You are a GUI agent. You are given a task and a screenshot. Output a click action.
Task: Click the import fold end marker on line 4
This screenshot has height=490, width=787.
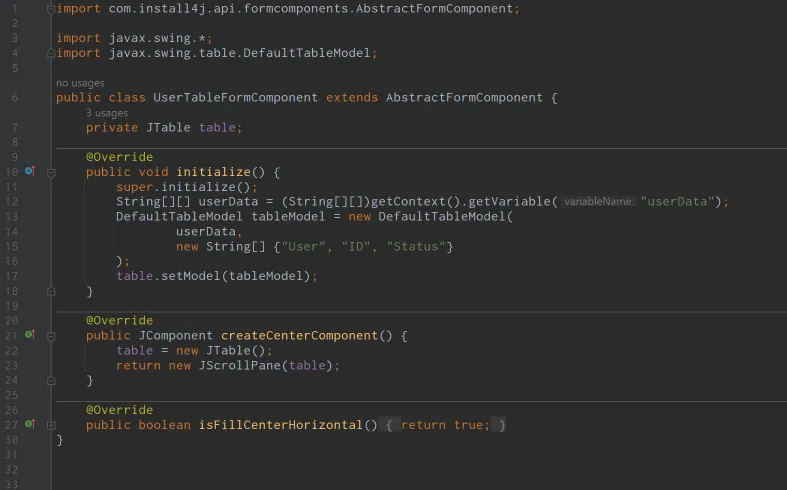[51, 53]
